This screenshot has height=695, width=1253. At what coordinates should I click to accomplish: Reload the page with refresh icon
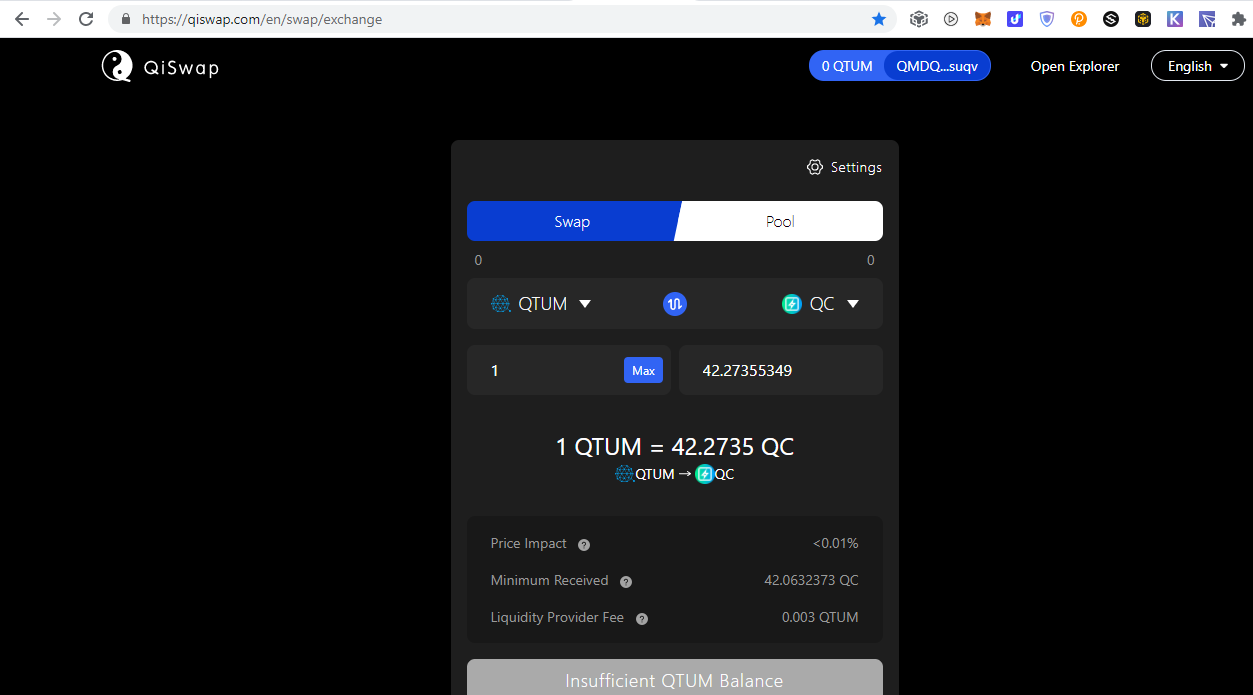(x=86, y=19)
